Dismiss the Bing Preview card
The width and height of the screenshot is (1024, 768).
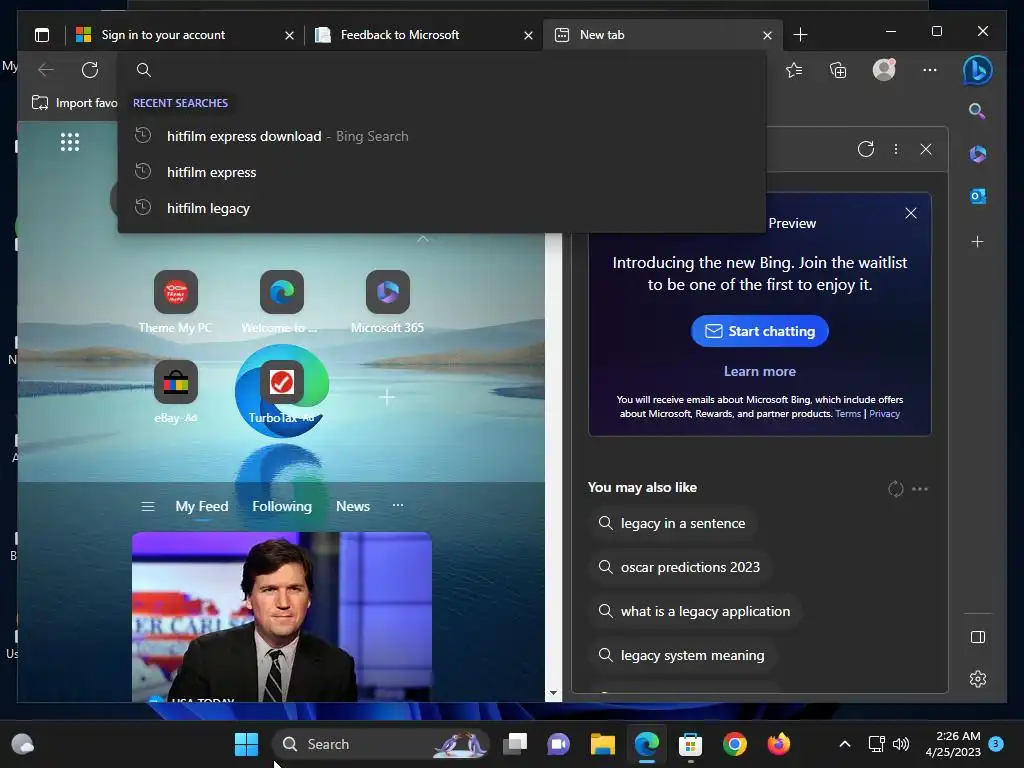[x=911, y=214]
